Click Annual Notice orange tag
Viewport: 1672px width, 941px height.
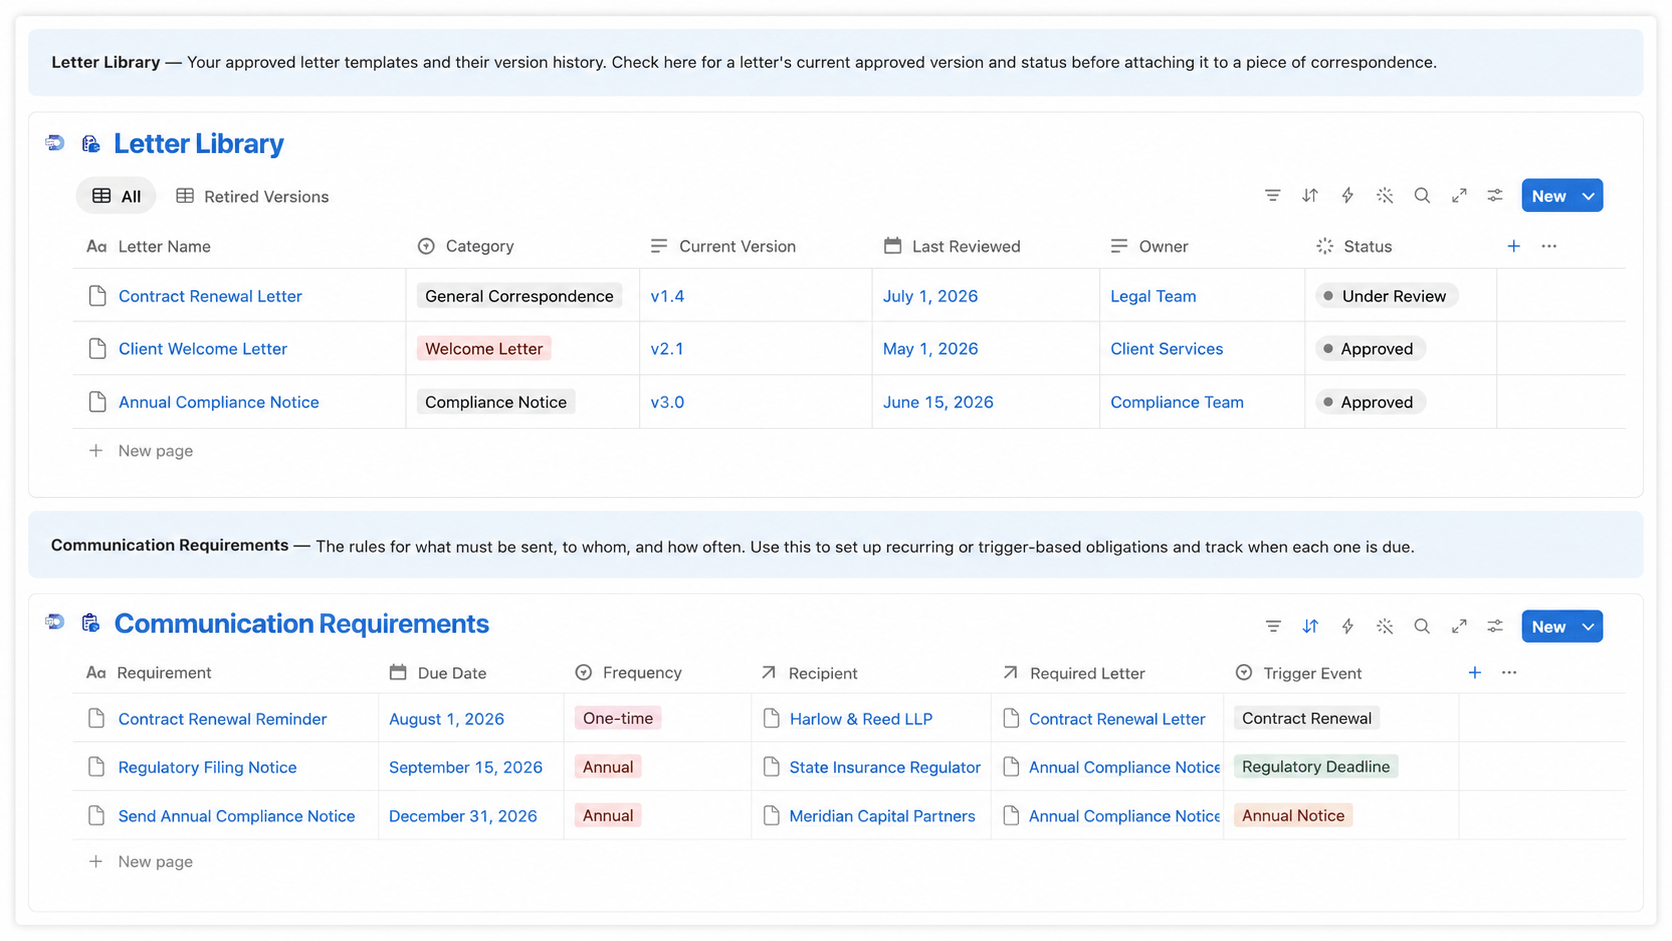tap(1293, 816)
